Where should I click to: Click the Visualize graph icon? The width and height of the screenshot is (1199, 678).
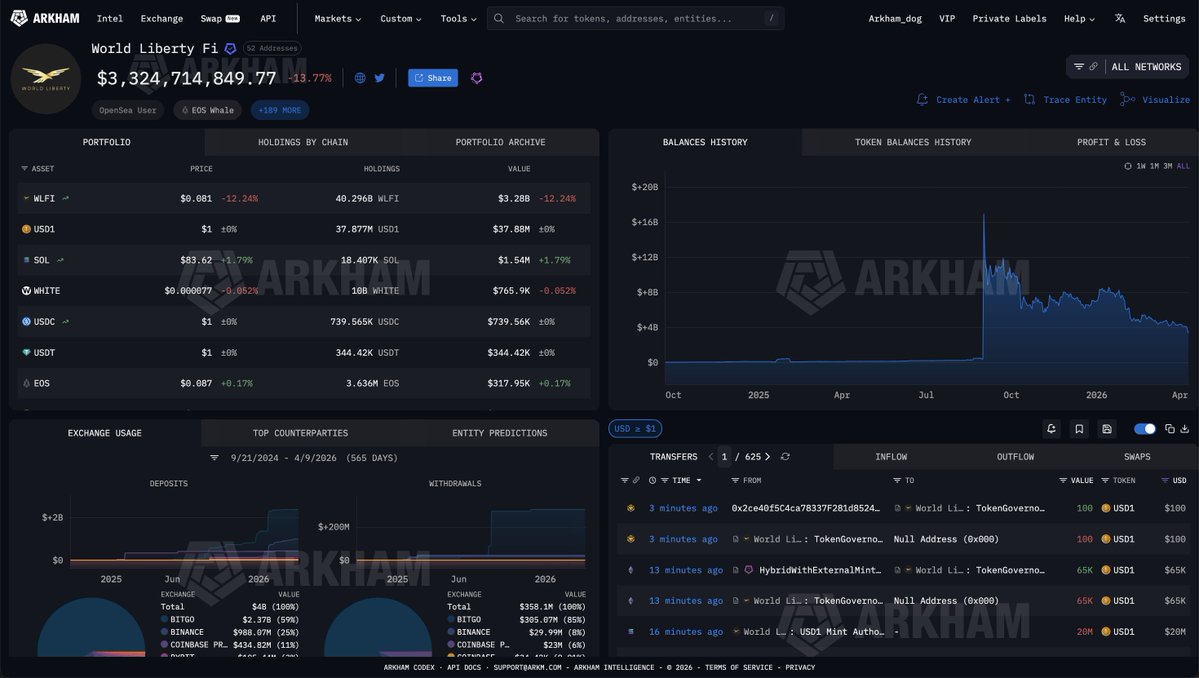[1127, 99]
